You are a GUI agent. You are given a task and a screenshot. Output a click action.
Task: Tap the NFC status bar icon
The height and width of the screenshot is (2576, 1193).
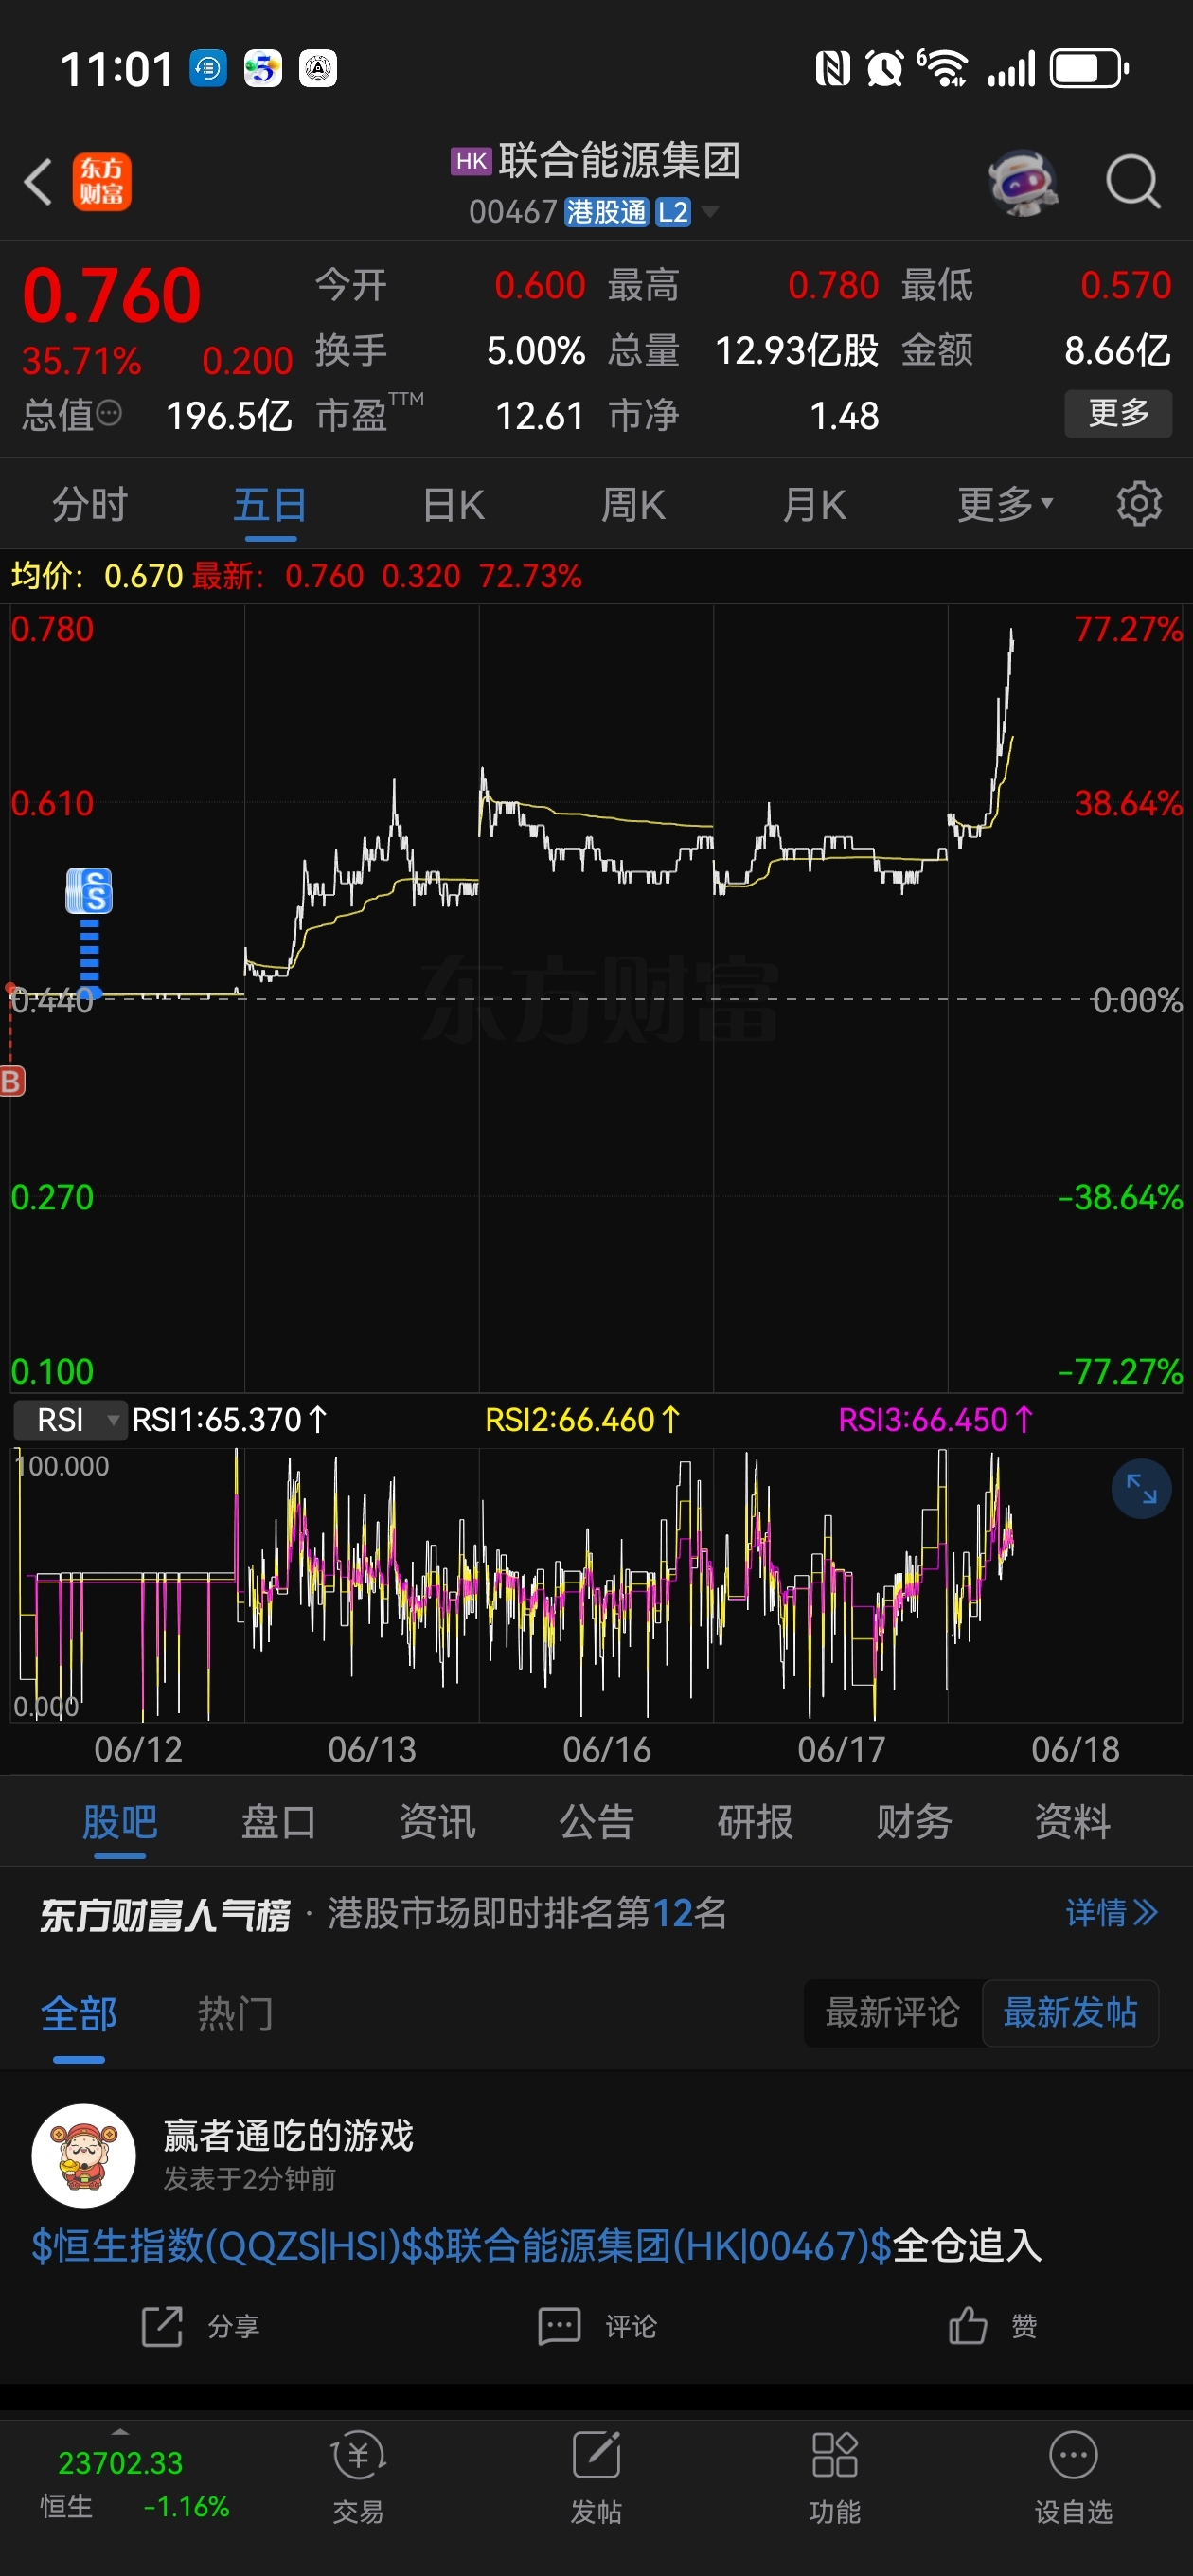[833, 69]
